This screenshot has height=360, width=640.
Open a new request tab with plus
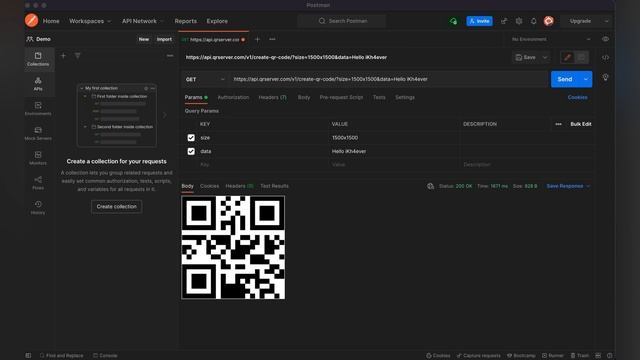coord(257,39)
